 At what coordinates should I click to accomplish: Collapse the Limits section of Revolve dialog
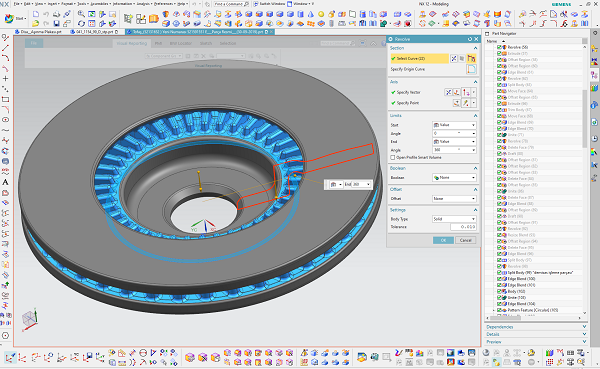coord(475,116)
